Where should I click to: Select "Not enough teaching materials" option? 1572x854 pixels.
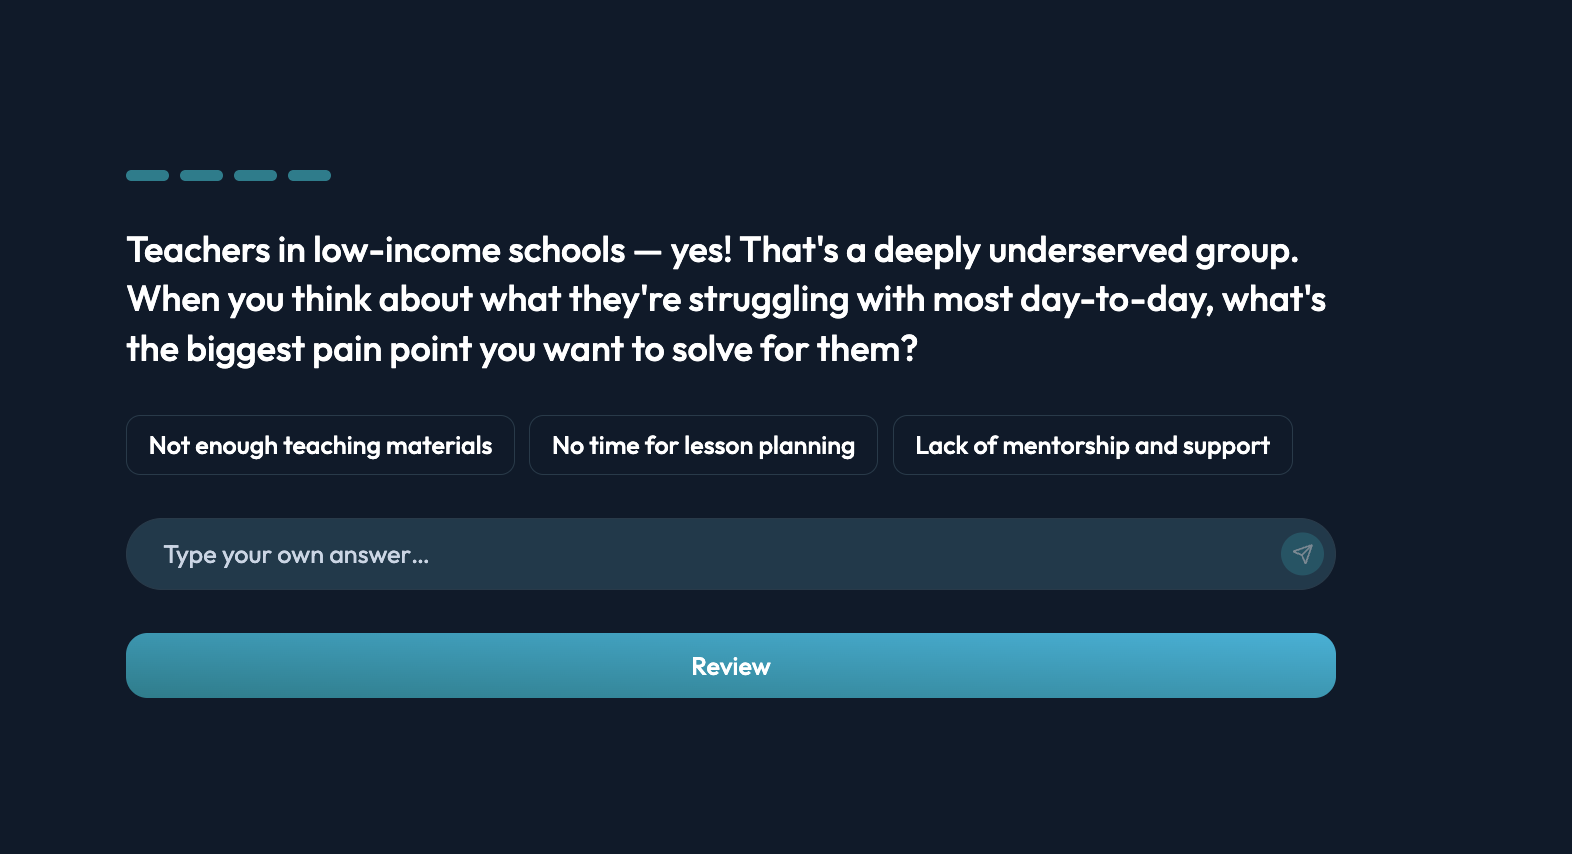(320, 445)
